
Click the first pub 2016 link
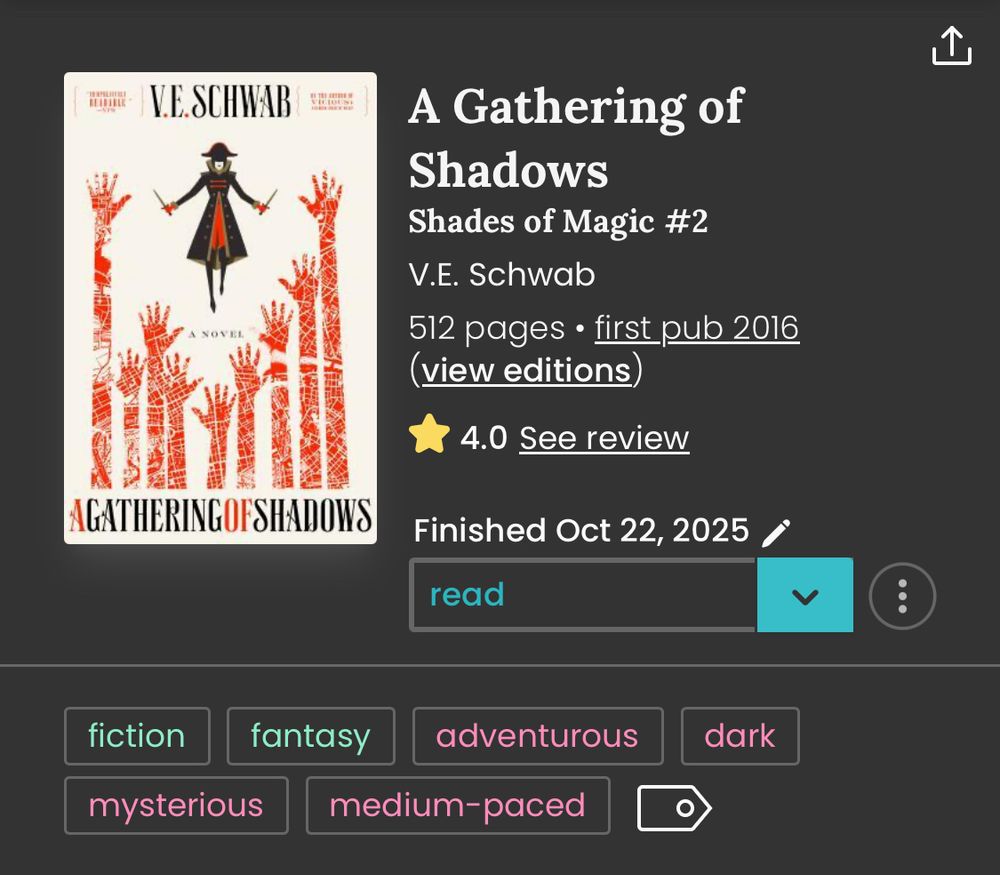pyautogui.click(x=696, y=328)
